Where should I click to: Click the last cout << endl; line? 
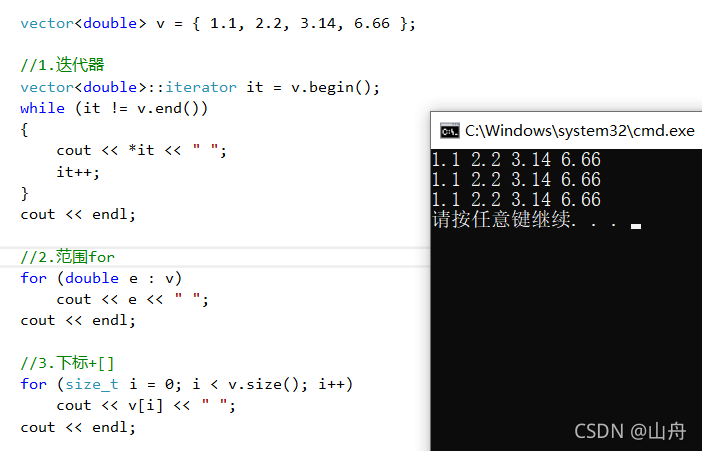tap(78, 427)
